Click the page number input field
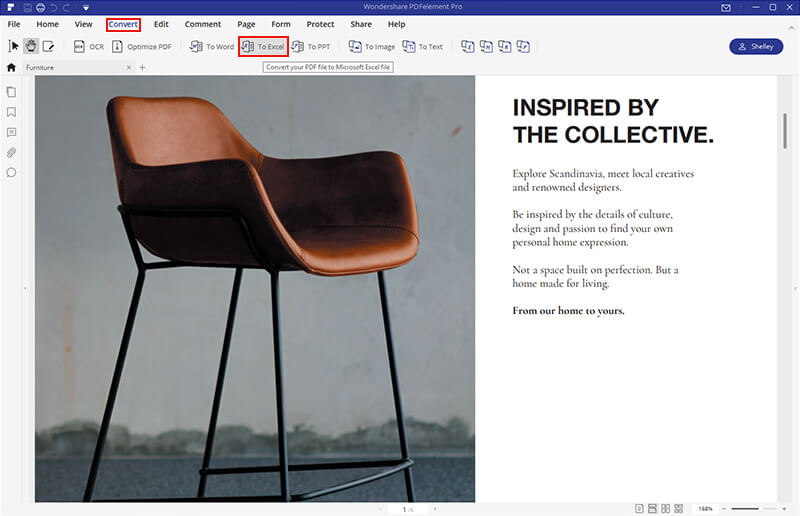 [405, 509]
